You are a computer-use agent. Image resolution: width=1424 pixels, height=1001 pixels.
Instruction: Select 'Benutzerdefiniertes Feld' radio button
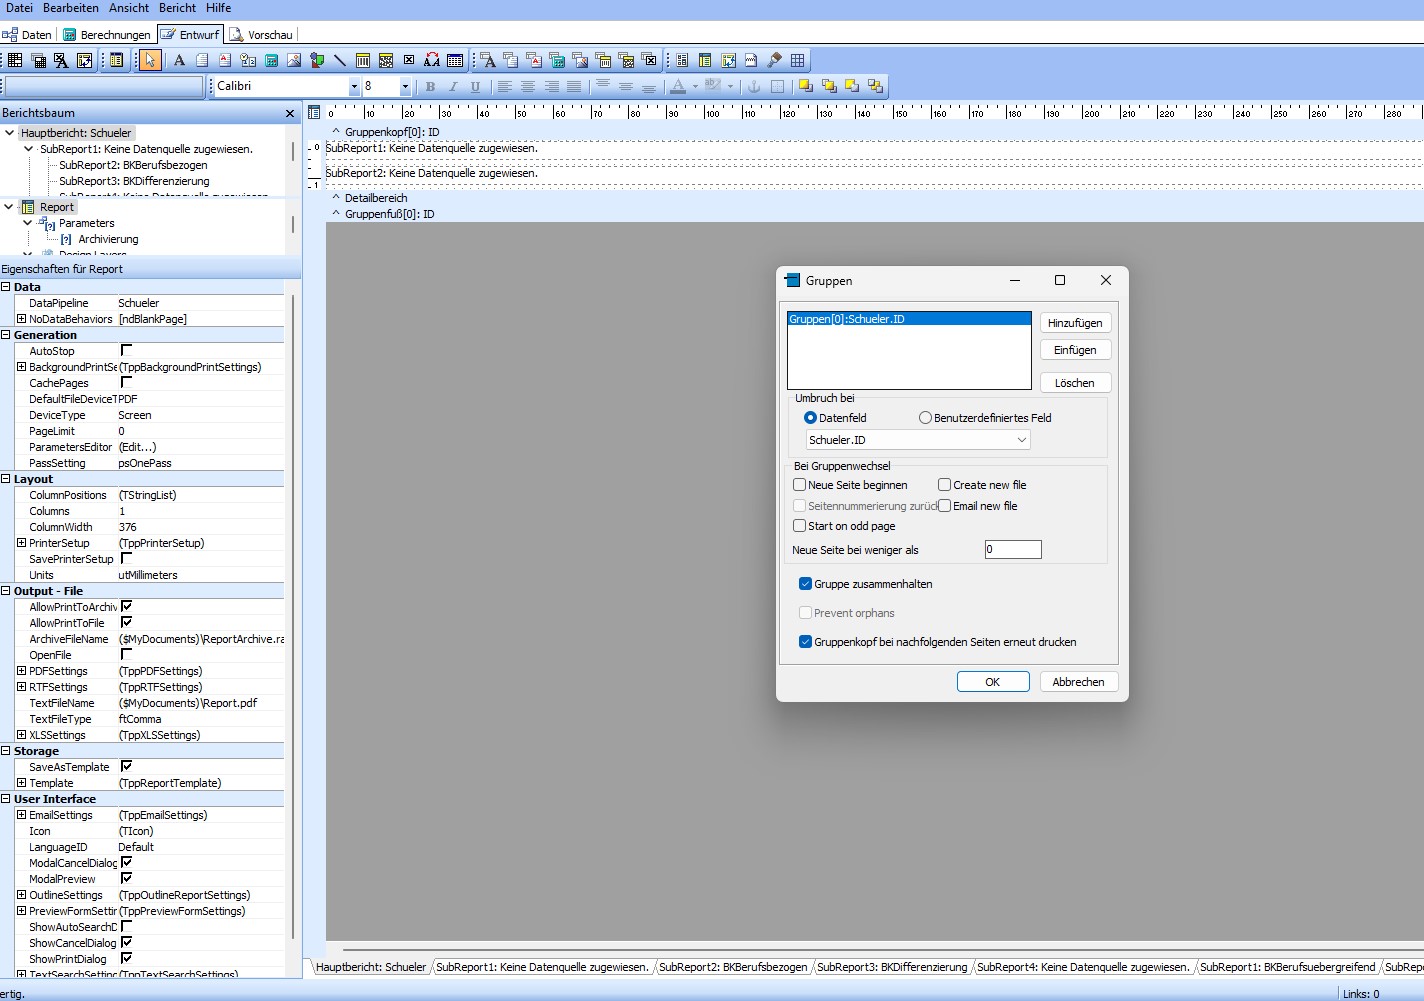[x=925, y=418]
